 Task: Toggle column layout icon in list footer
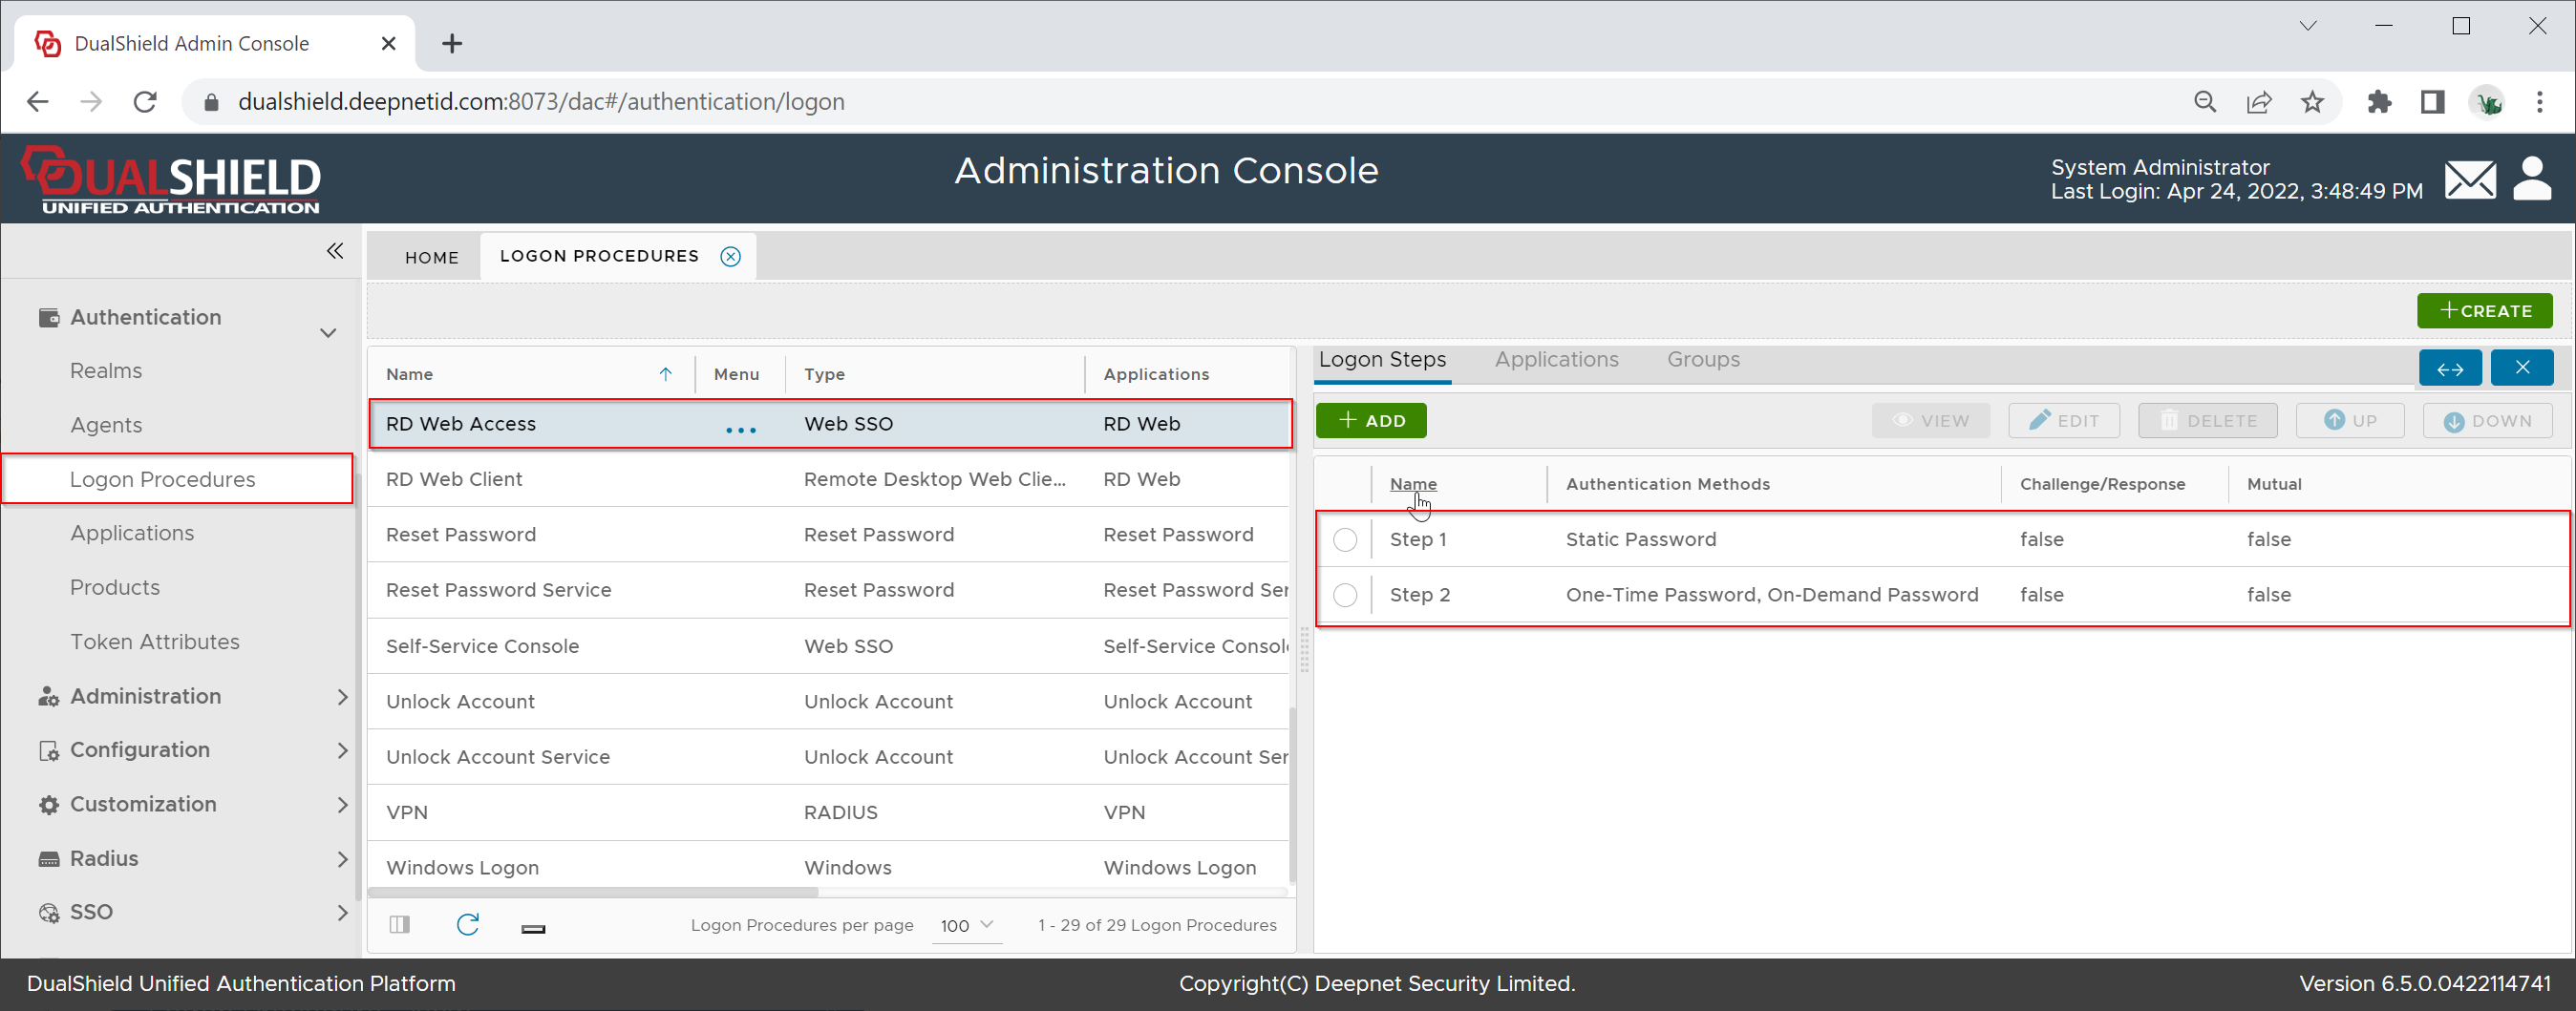click(400, 924)
